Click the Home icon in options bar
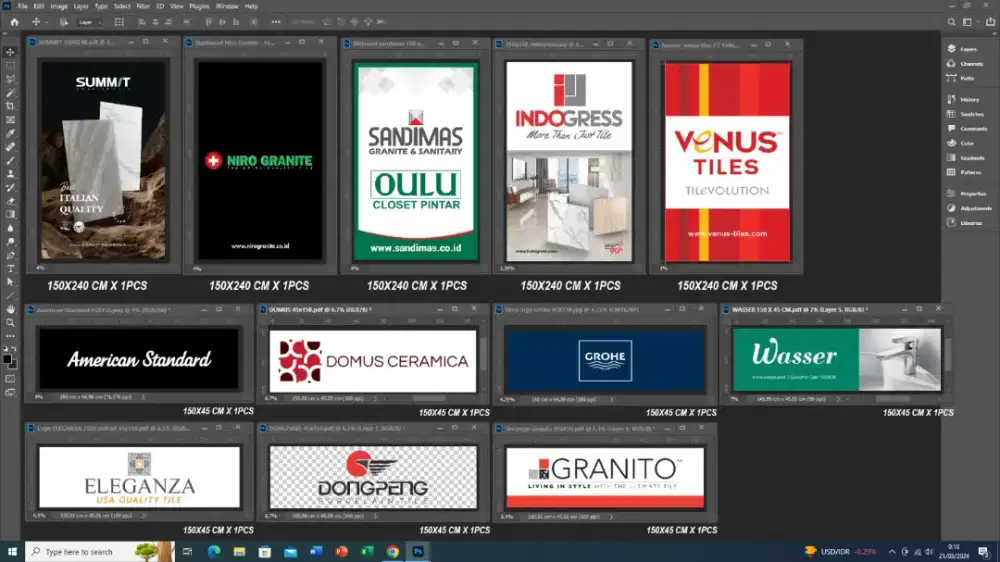Image resolution: width=1000 pixels, height=562 pixels. point(14,22)
